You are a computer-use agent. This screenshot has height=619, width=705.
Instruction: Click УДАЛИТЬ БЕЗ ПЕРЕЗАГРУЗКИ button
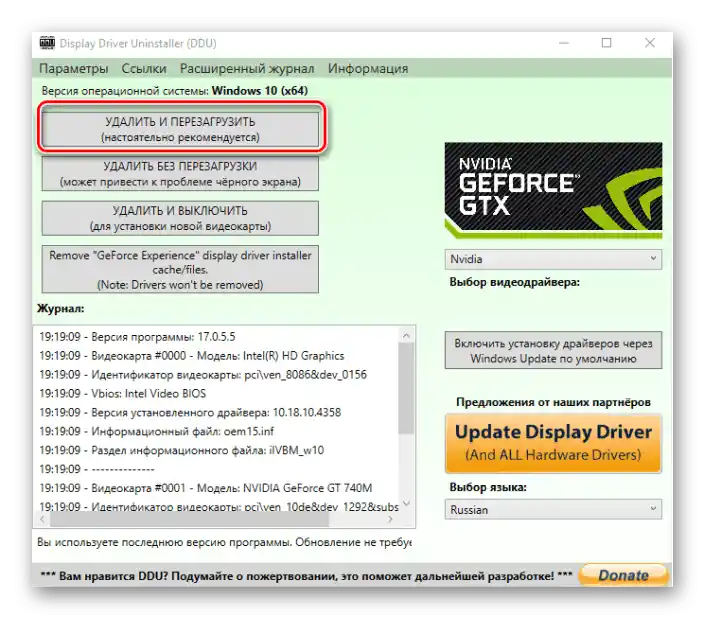coord(180,174)
